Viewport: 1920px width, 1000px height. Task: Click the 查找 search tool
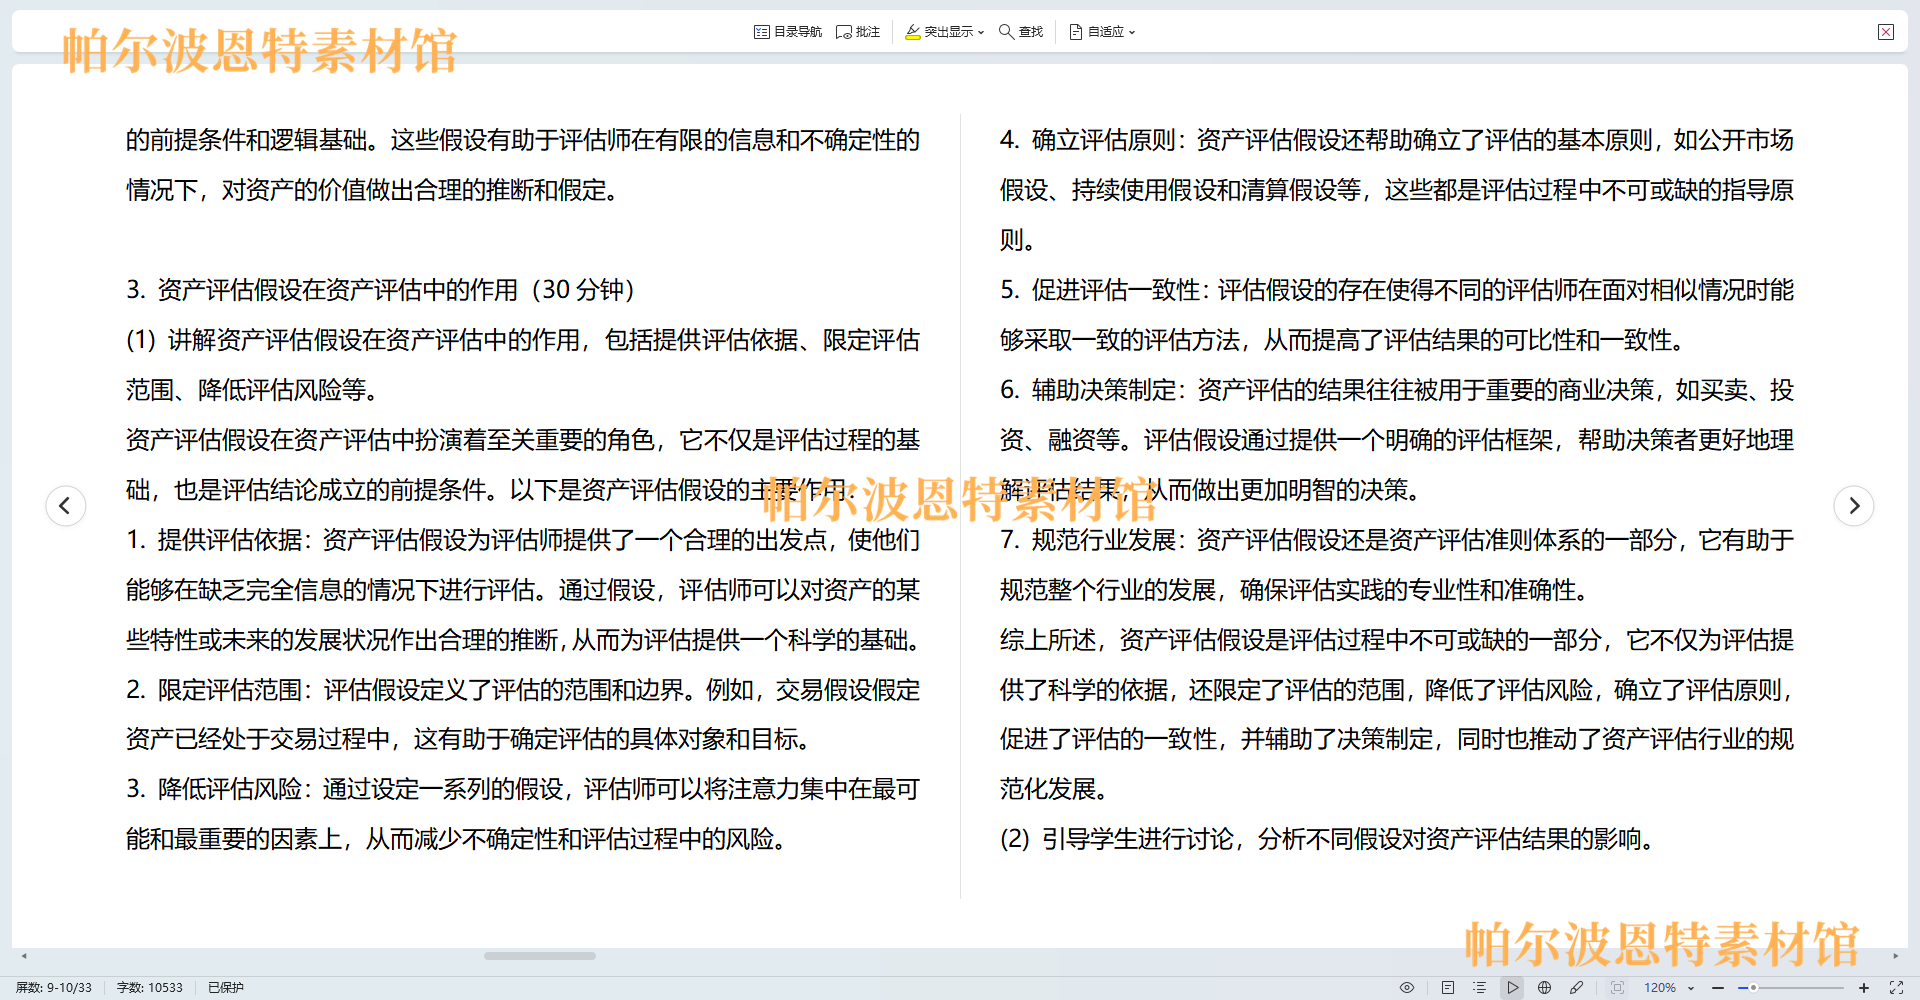click(1021, 32)
